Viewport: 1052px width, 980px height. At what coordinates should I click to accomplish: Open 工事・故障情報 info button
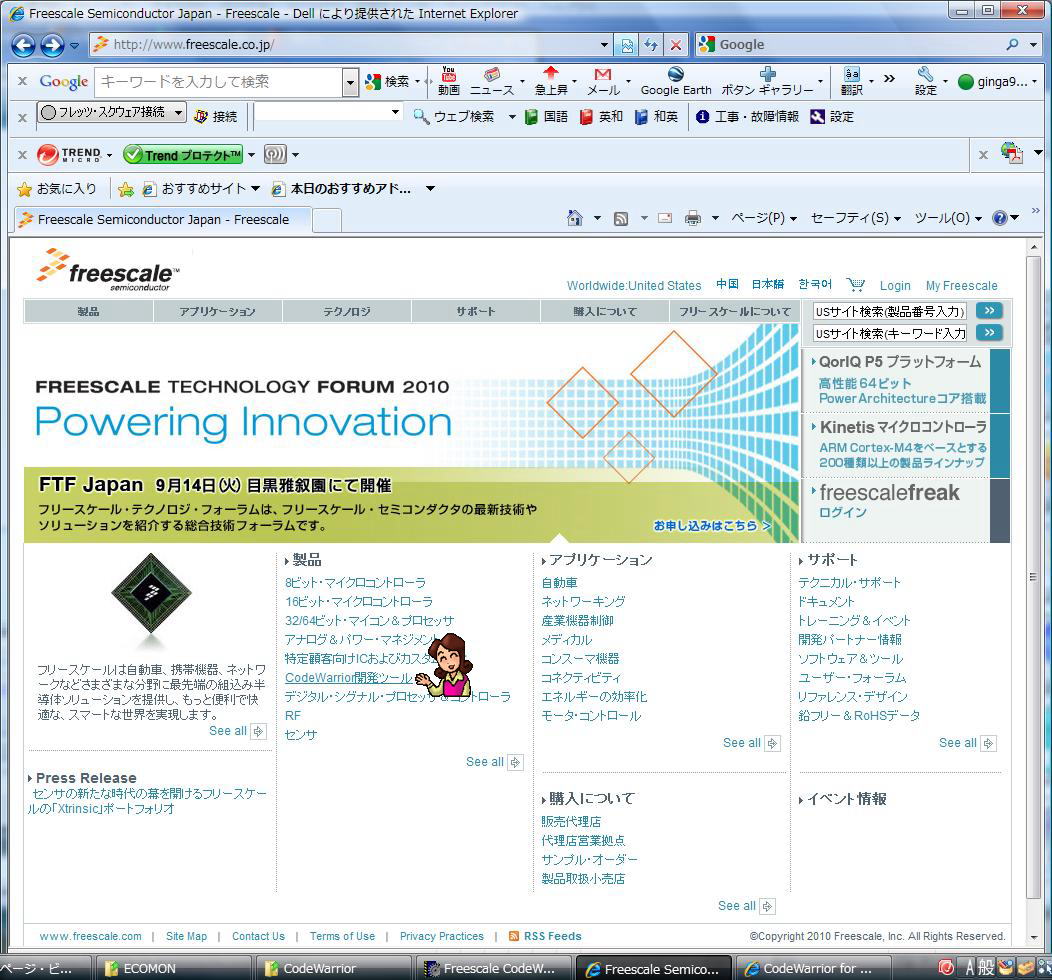(x=747, y=117)
